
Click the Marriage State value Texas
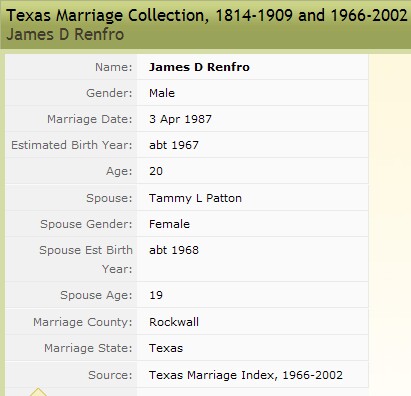click(x=166, y=348)
